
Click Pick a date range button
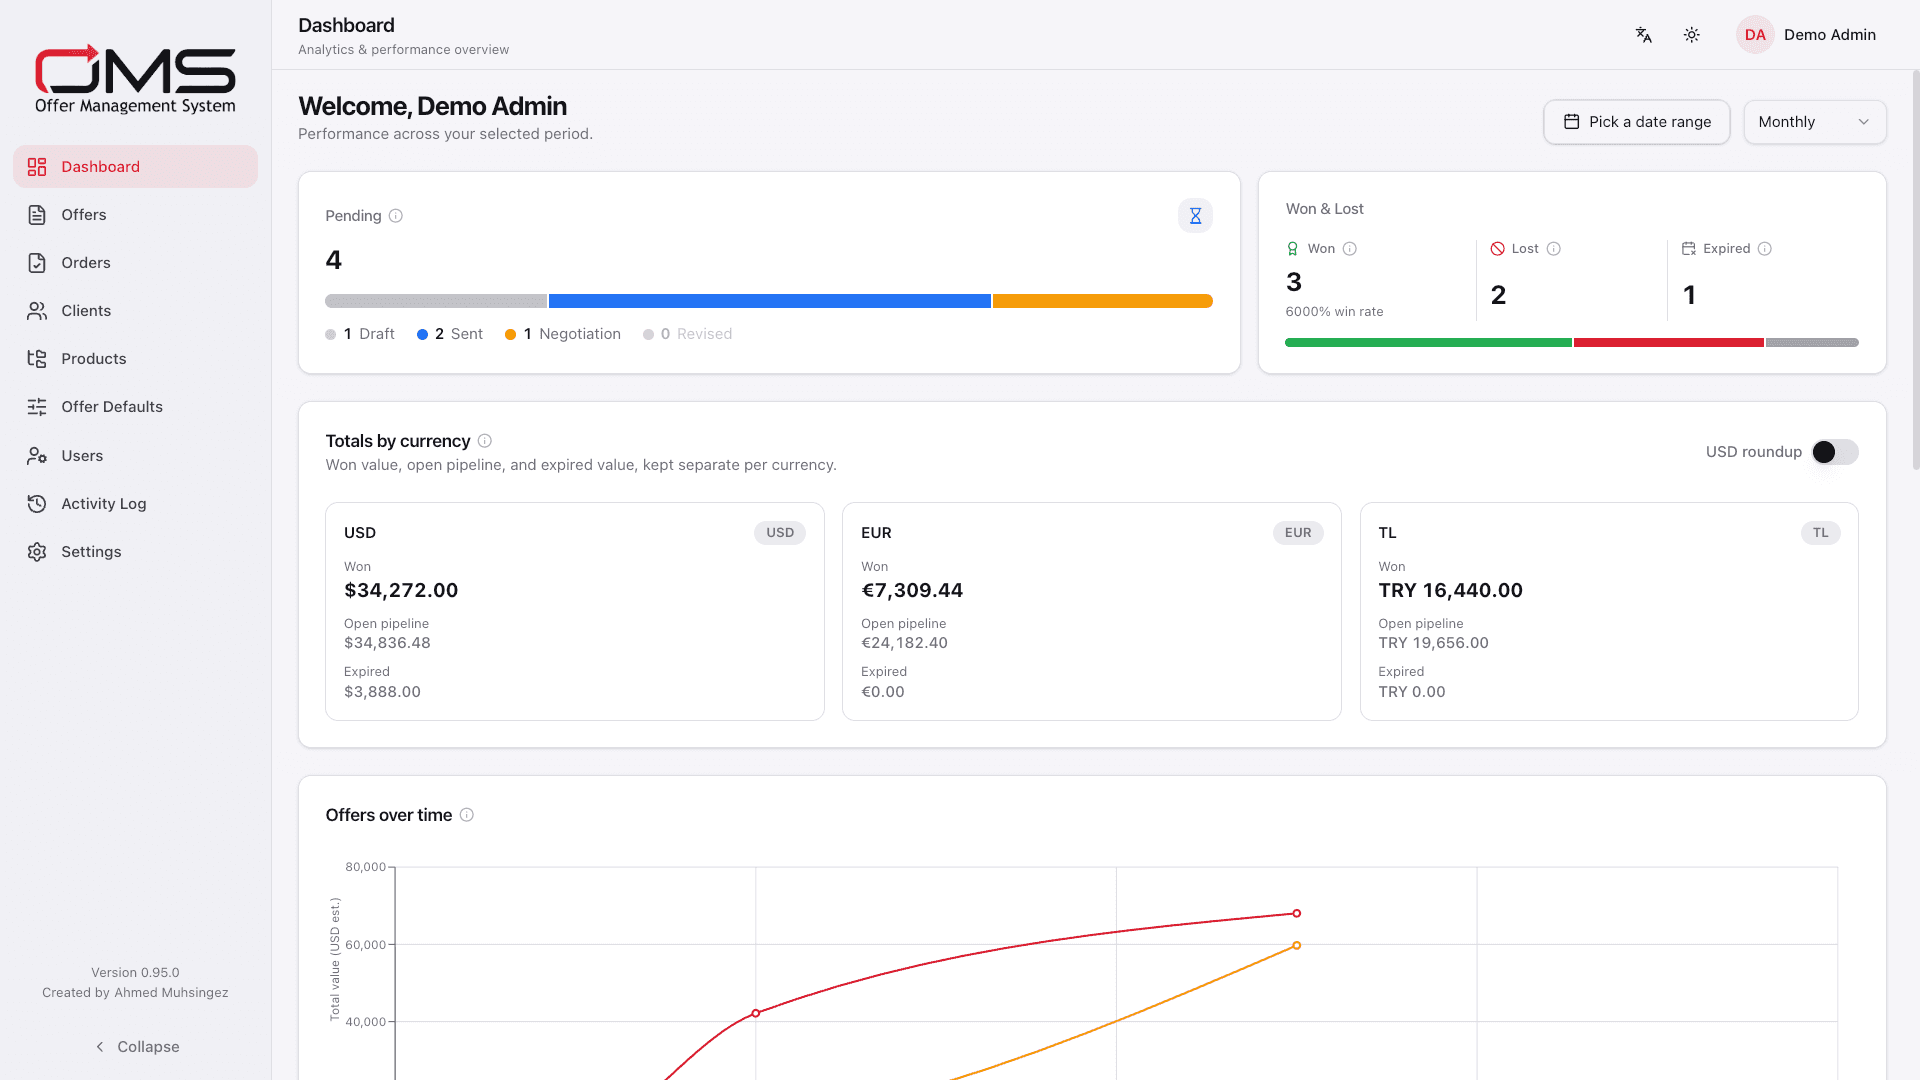(x=1637, y=122)
